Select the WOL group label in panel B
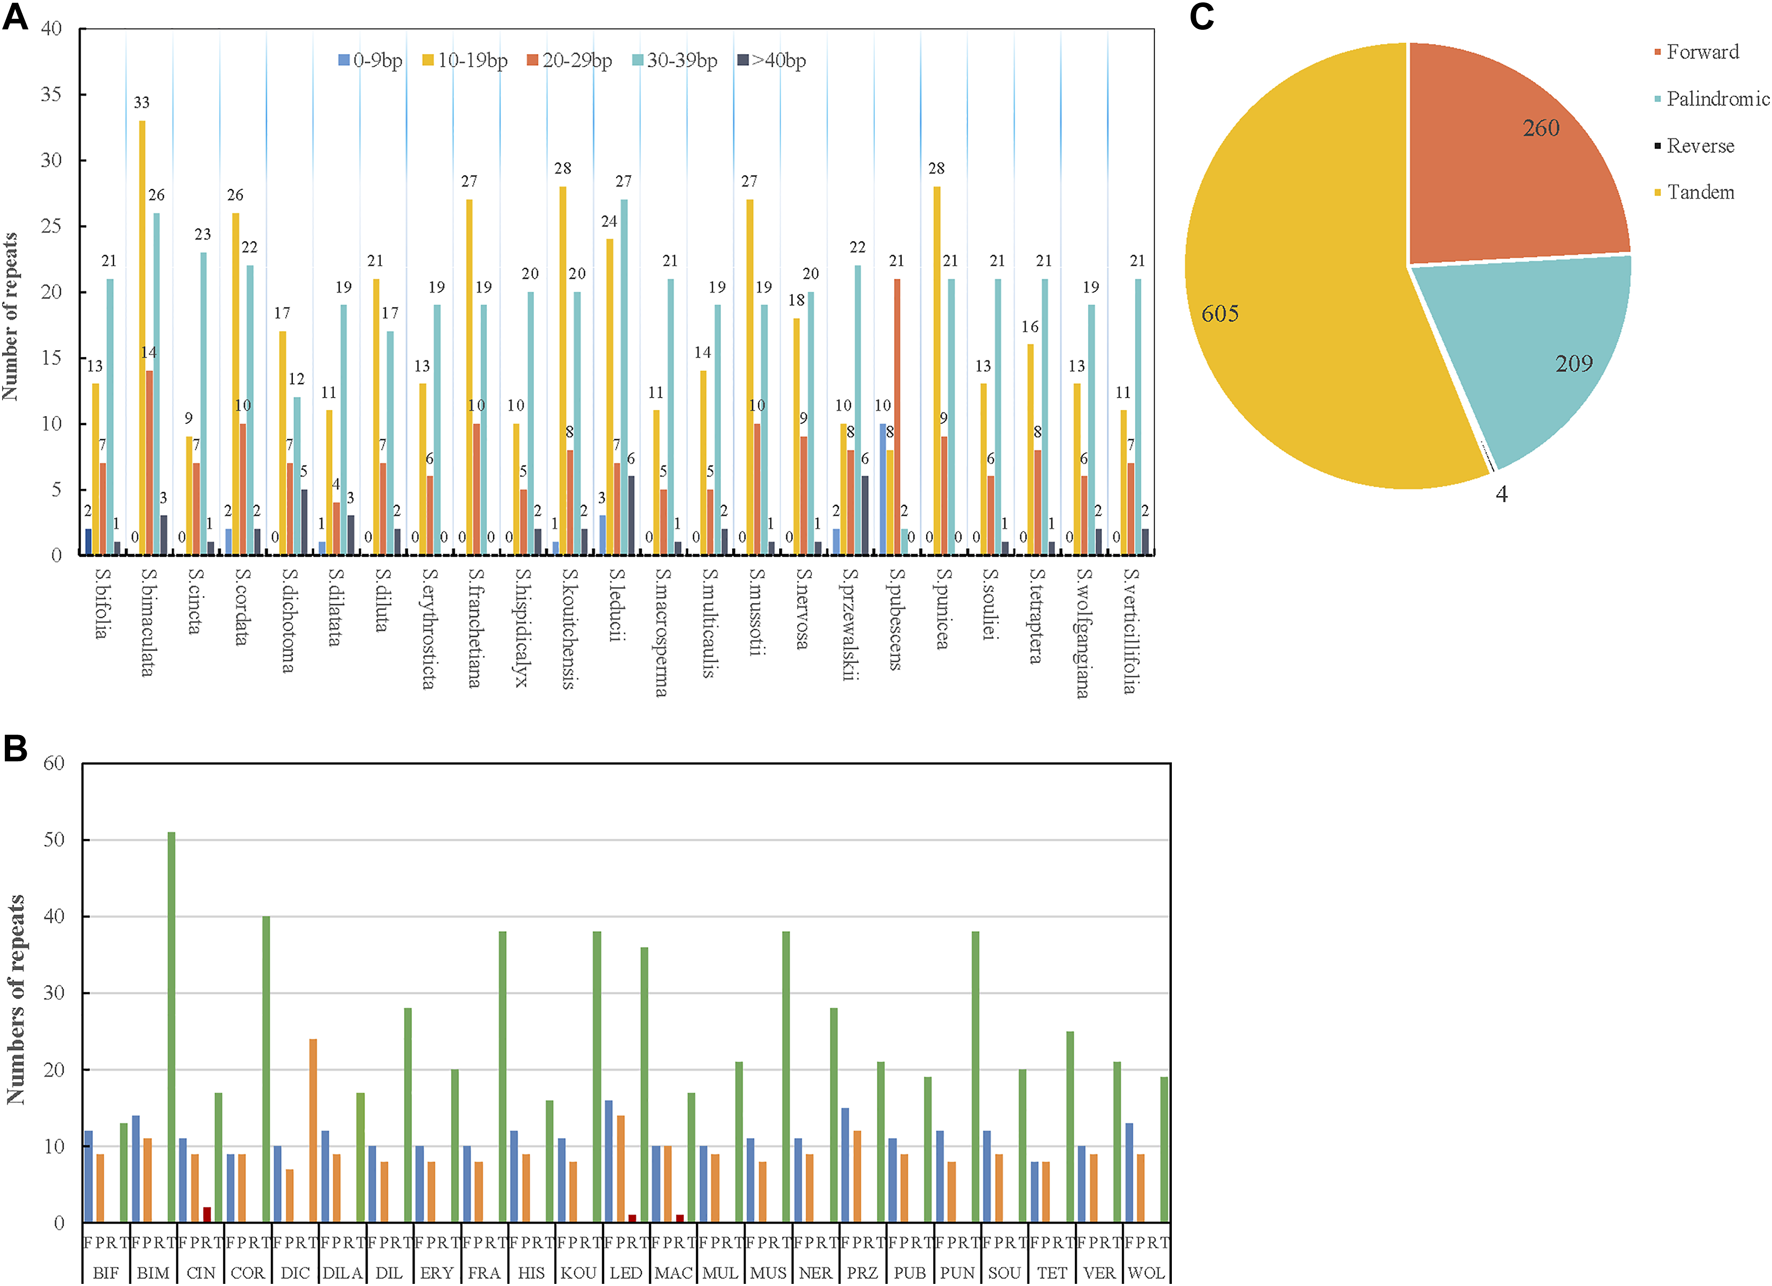The image size is (1772, 1286). (1146, 1273)
